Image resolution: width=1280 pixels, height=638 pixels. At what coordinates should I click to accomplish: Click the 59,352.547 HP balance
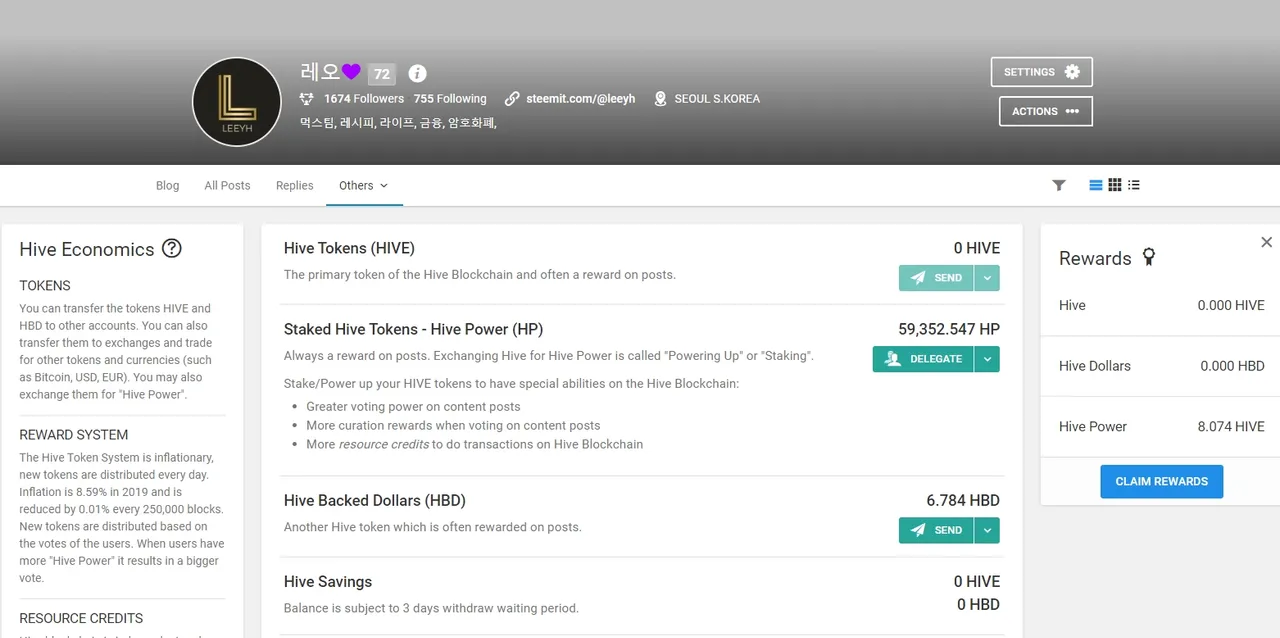pyautogui.click(x=949, y=329)
